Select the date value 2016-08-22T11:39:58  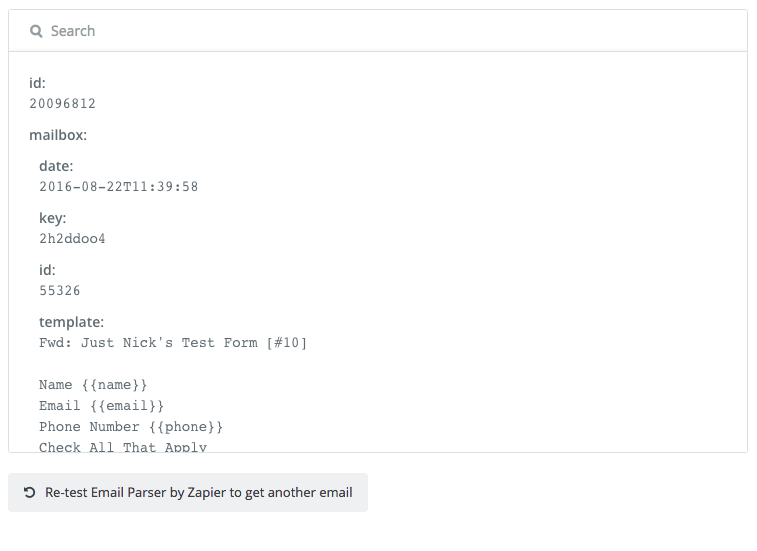(118, 187)
